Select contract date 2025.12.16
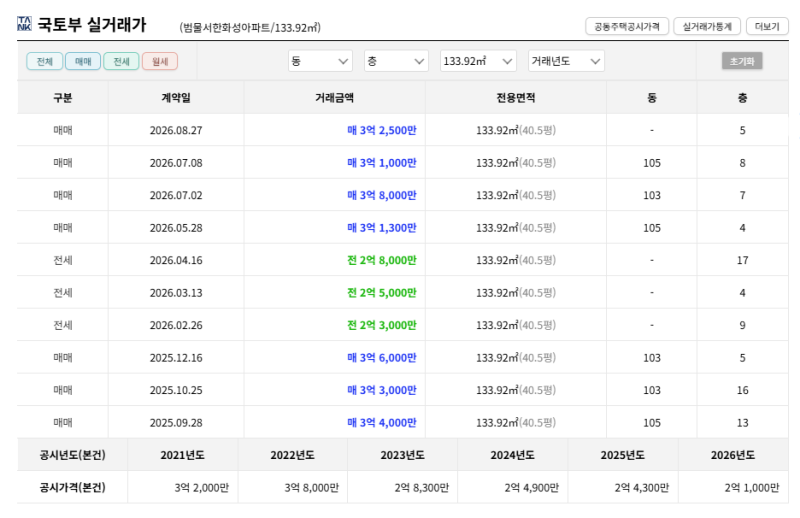 [x=176, y=358]
